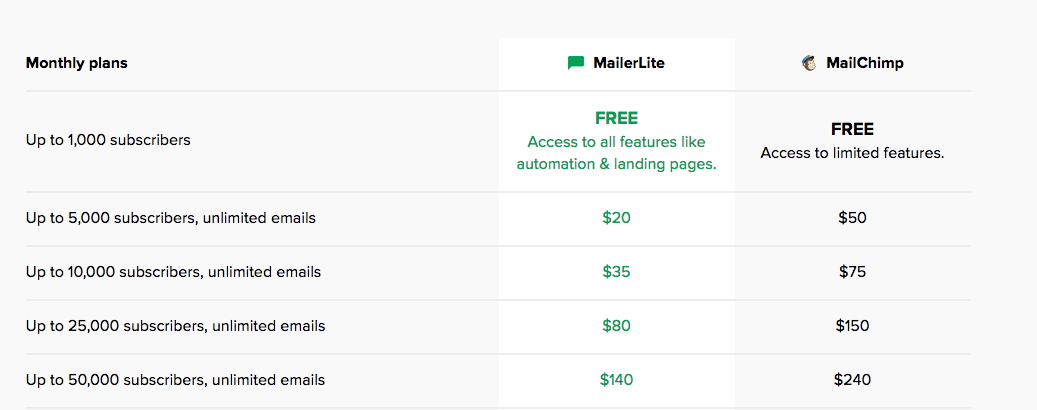Image resolution: width=1037 pixels, height=410 pixels.
Task: Click MailChimp's black FREE label
Action: point(852,129)
